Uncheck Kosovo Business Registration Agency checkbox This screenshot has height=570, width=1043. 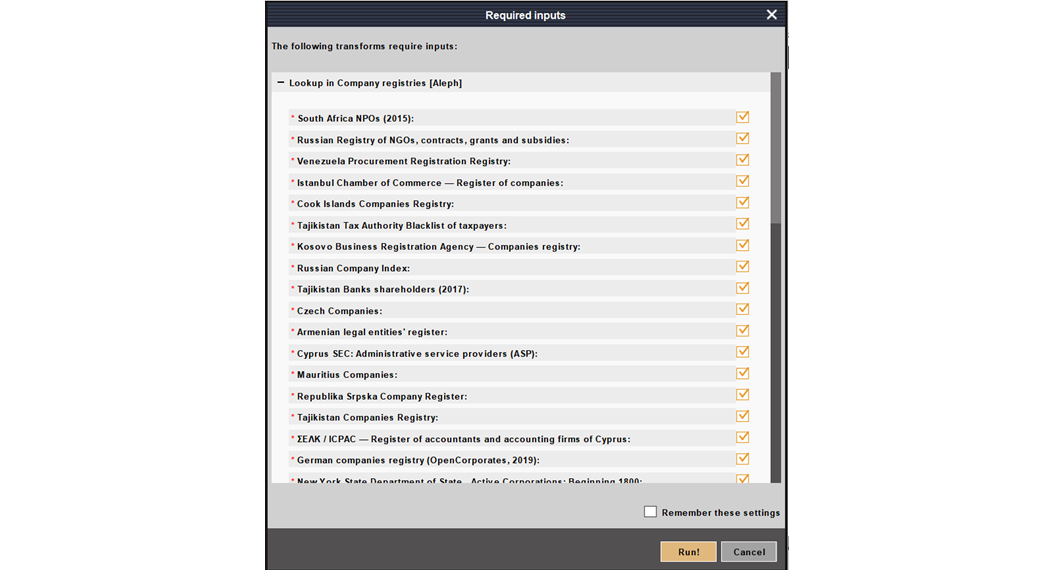(x=742, y=245)
